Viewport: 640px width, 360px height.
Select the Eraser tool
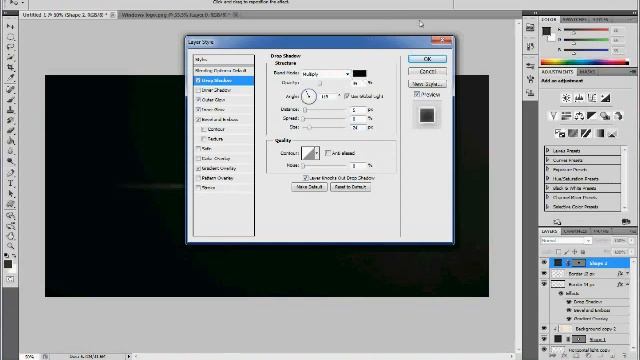[x=11, y=131]
